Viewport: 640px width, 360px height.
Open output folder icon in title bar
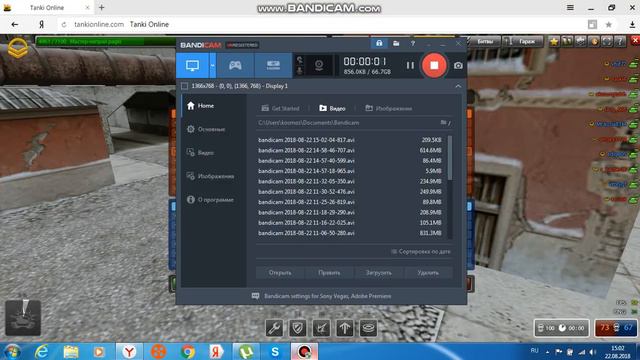pyautogui.click(x=396, y=43)
